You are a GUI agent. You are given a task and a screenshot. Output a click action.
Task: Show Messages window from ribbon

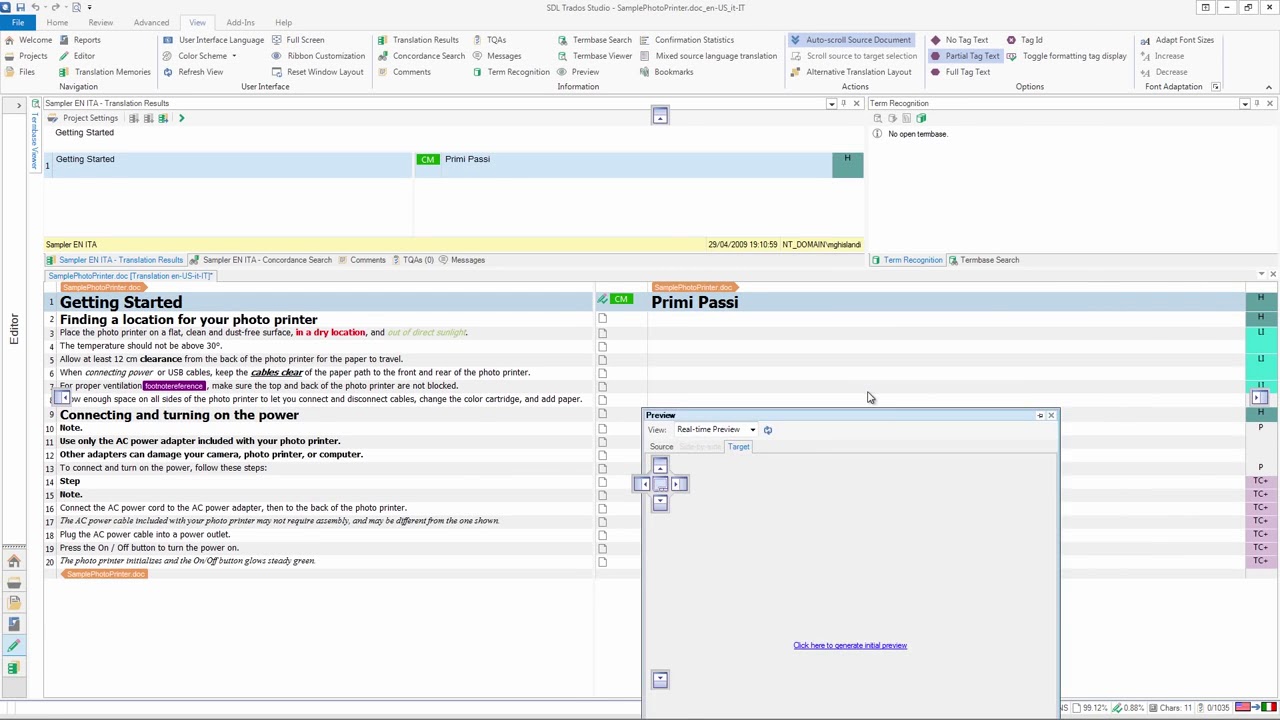pos(497,56)
